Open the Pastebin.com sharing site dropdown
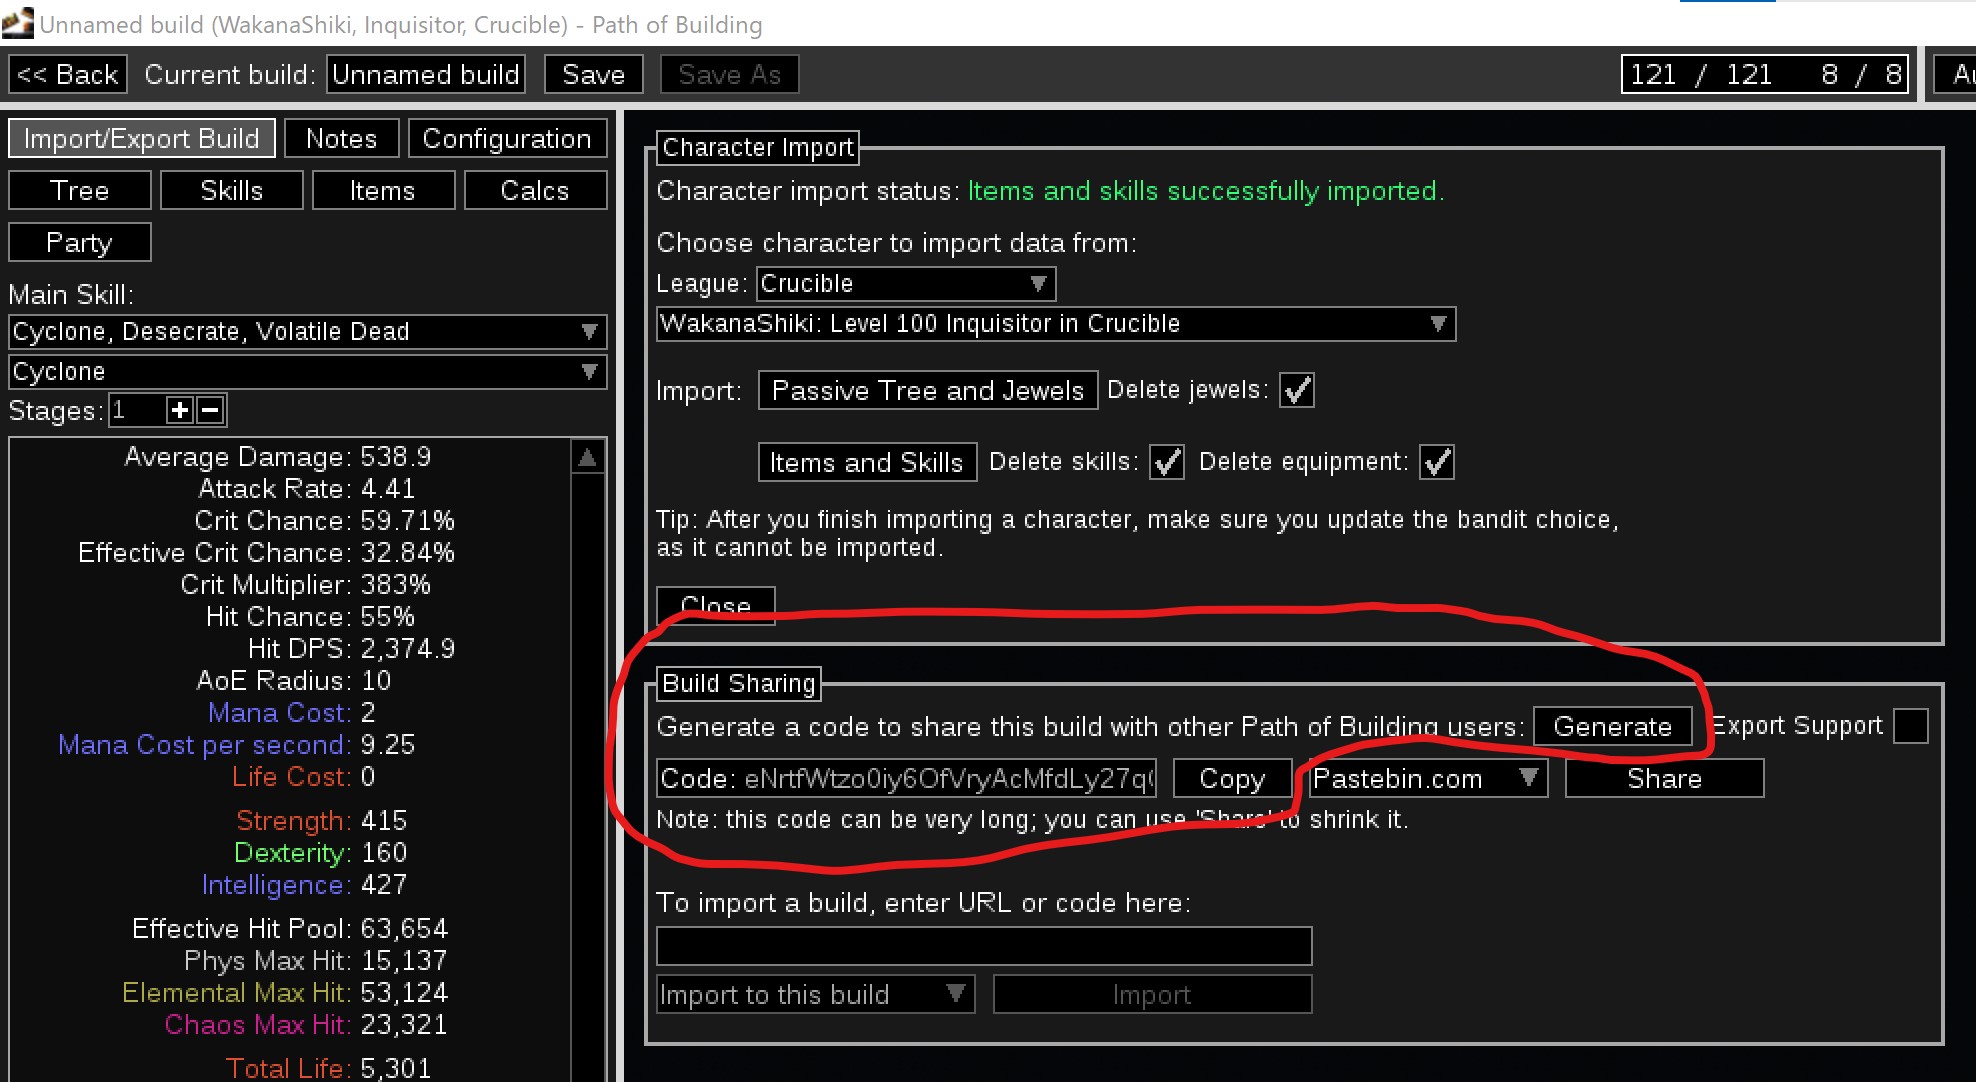The image size is (1976, 1082). coord(1427,779)
